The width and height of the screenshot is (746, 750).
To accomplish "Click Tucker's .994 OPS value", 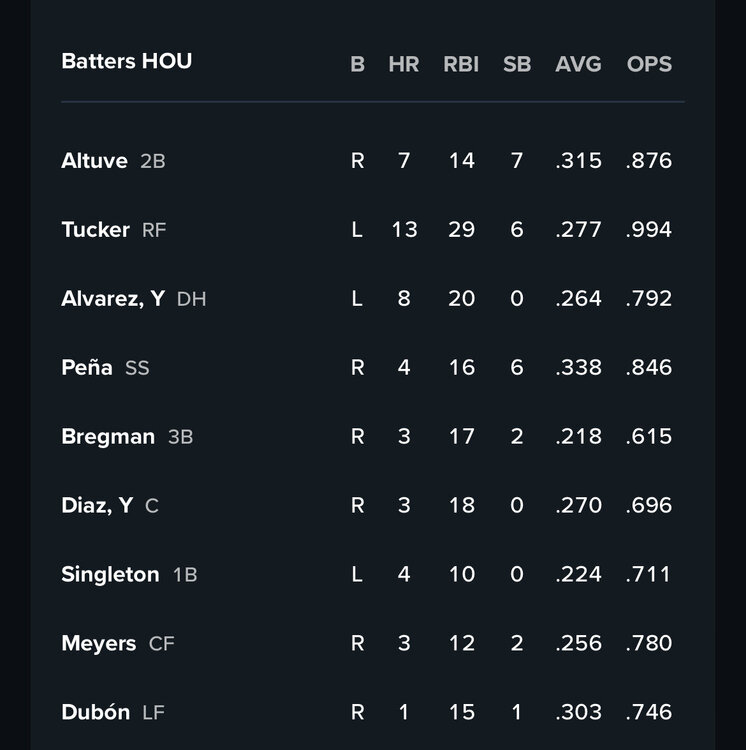I will point(649,230).
